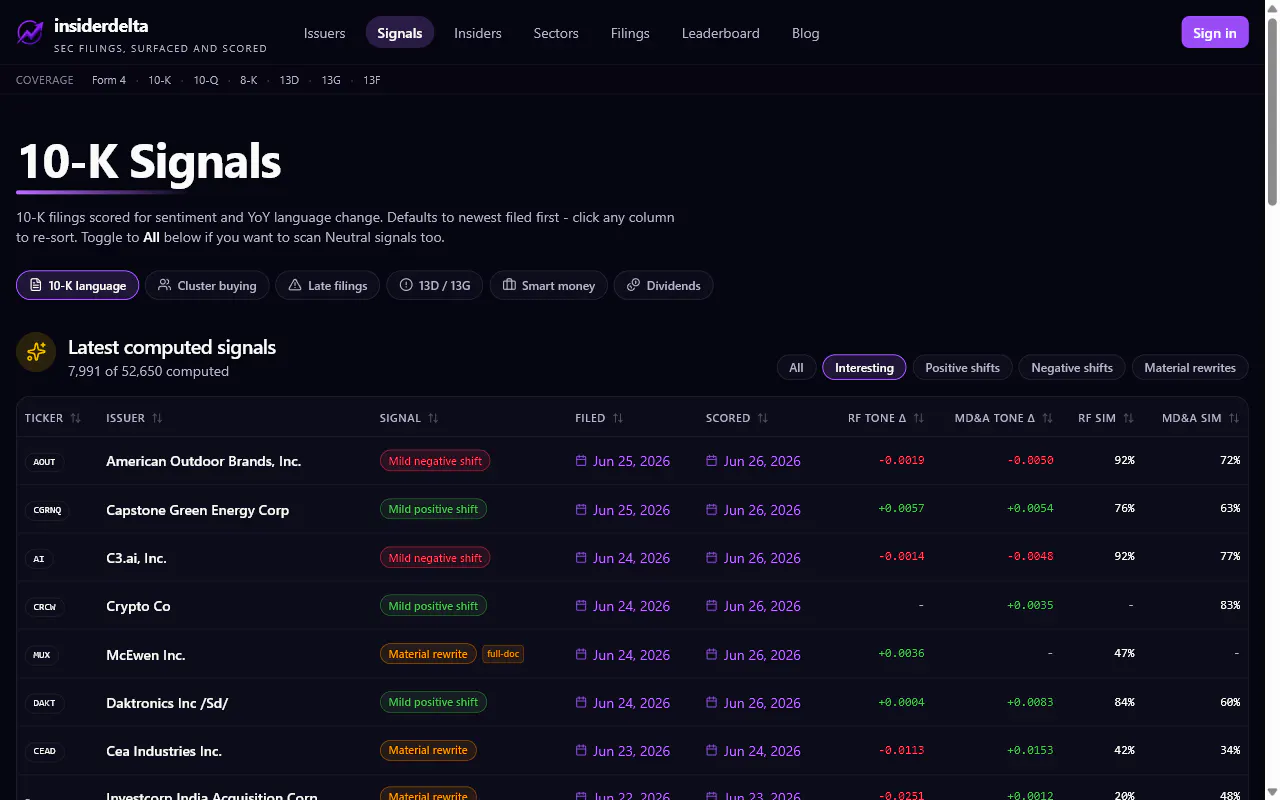Click the calendar icon next to filed Jun 25, 2026 for AOUT
This screenshot has width=1280, height=800.
(581, 461)
